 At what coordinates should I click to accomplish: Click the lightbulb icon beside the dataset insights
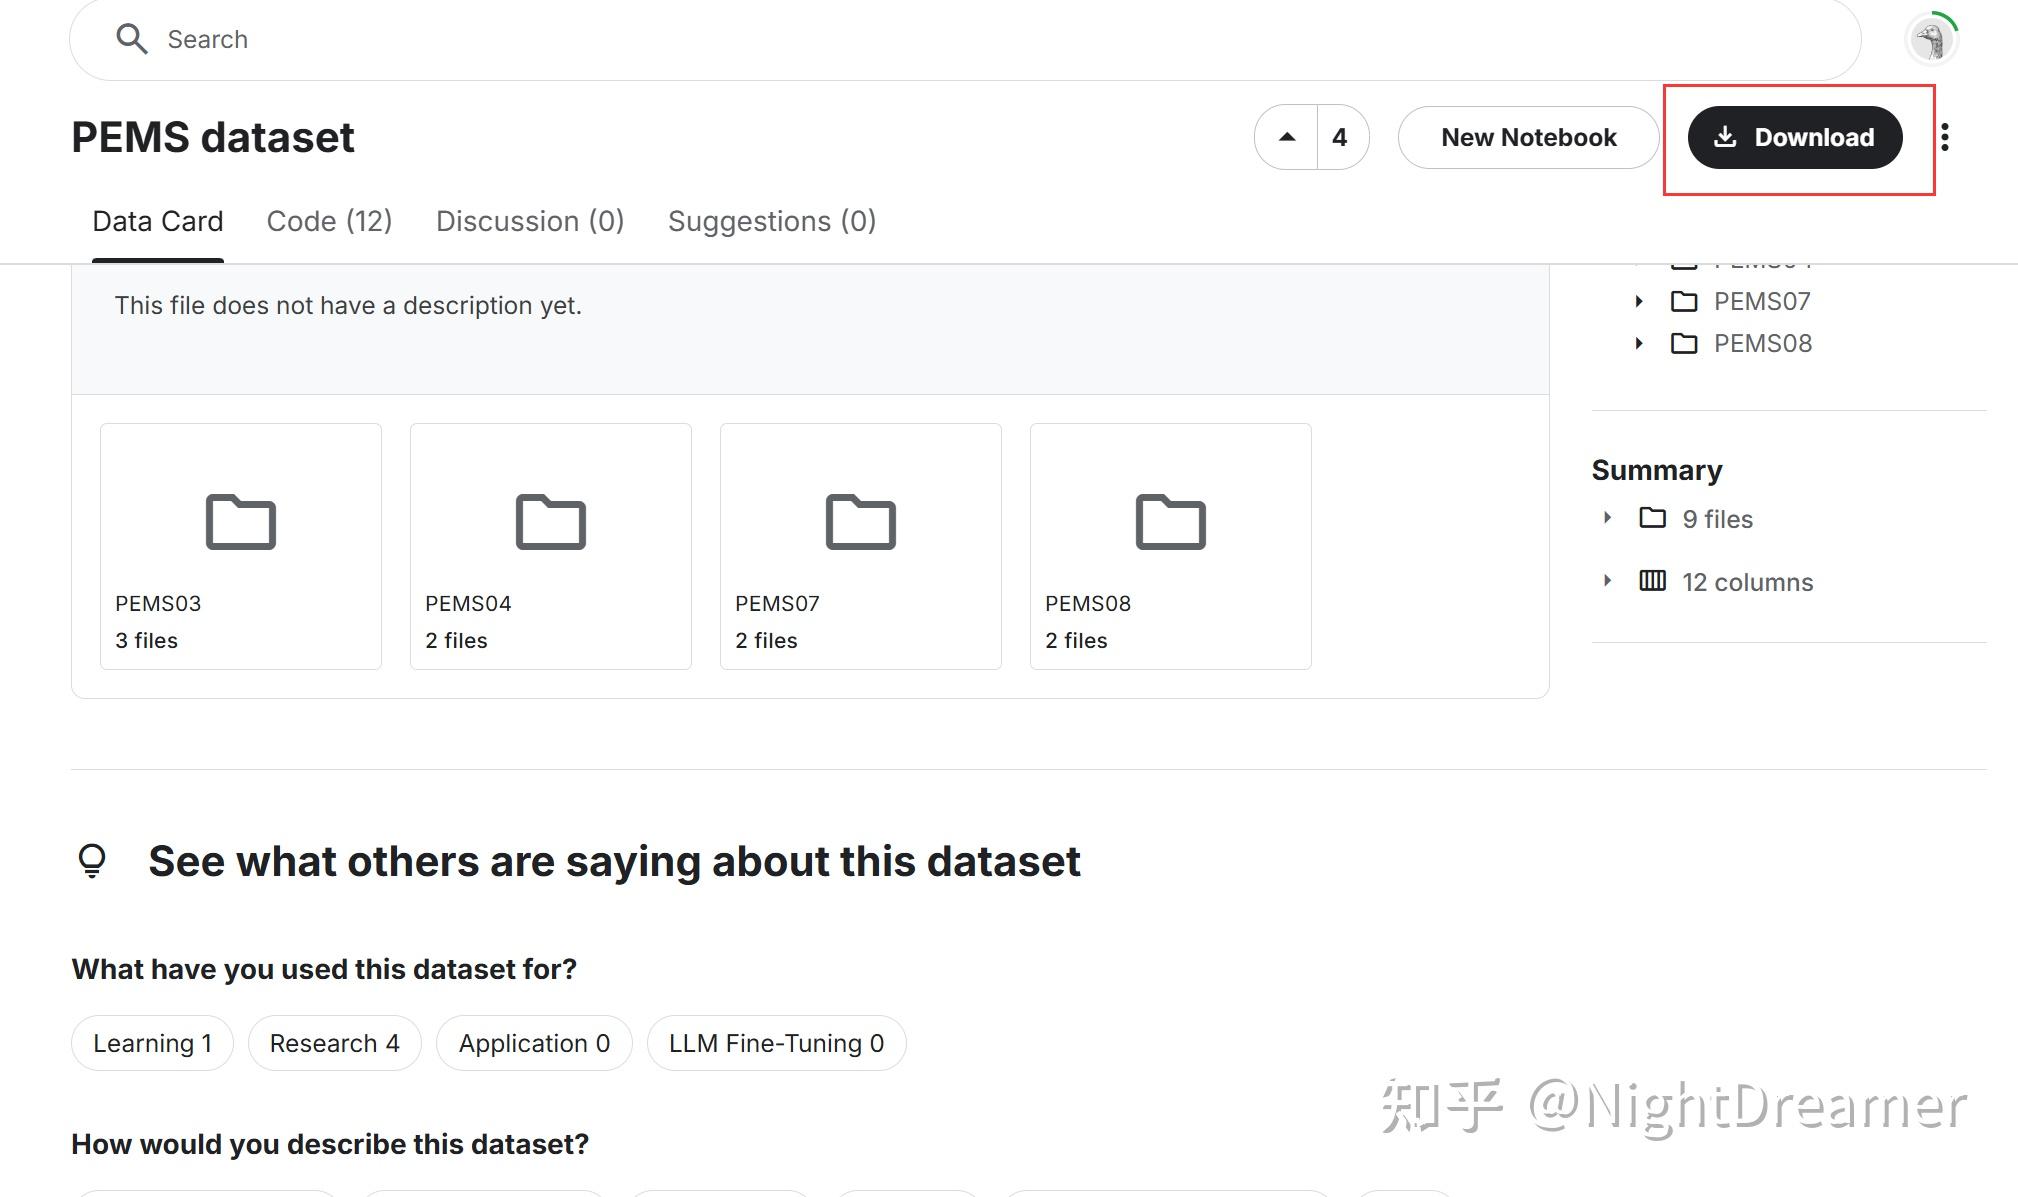click(x=92, y=861)
